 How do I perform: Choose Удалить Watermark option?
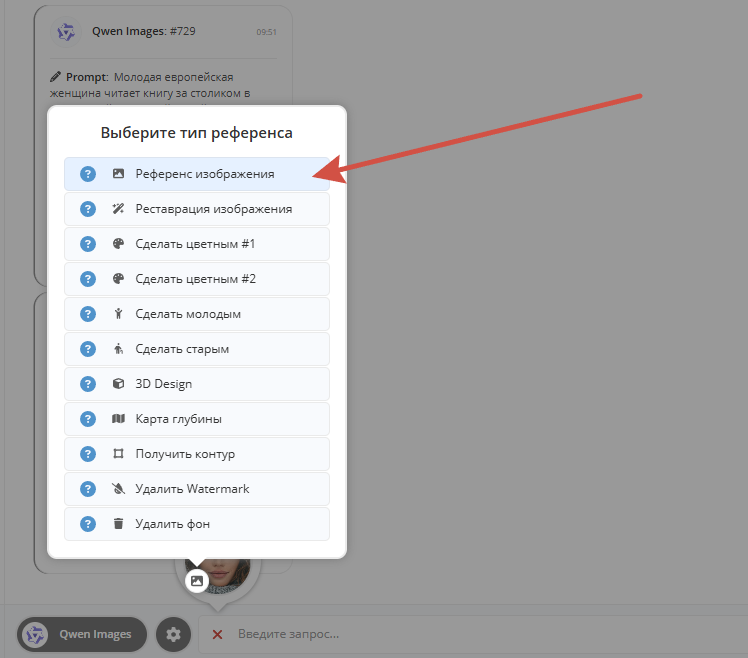click(x=197, y=489)
